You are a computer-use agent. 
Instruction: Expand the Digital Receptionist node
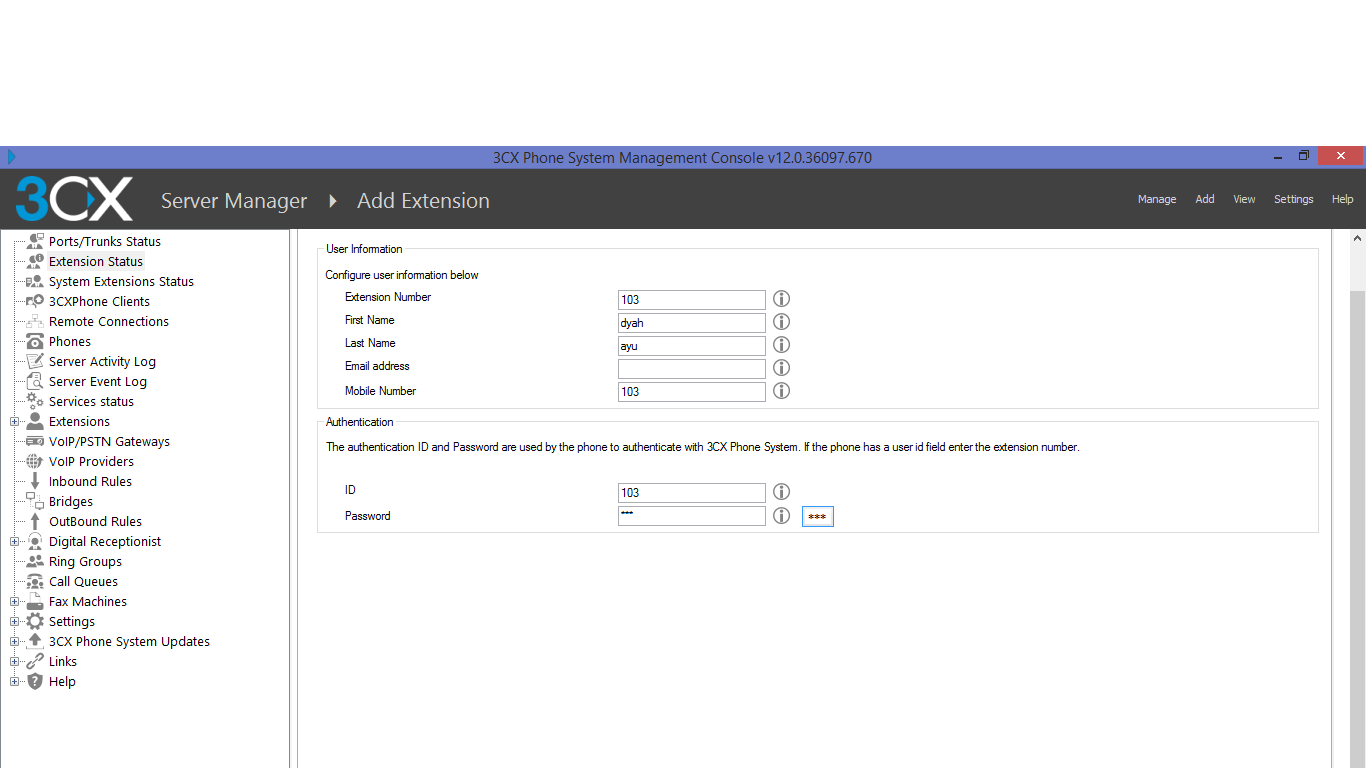tap(14, 542)
